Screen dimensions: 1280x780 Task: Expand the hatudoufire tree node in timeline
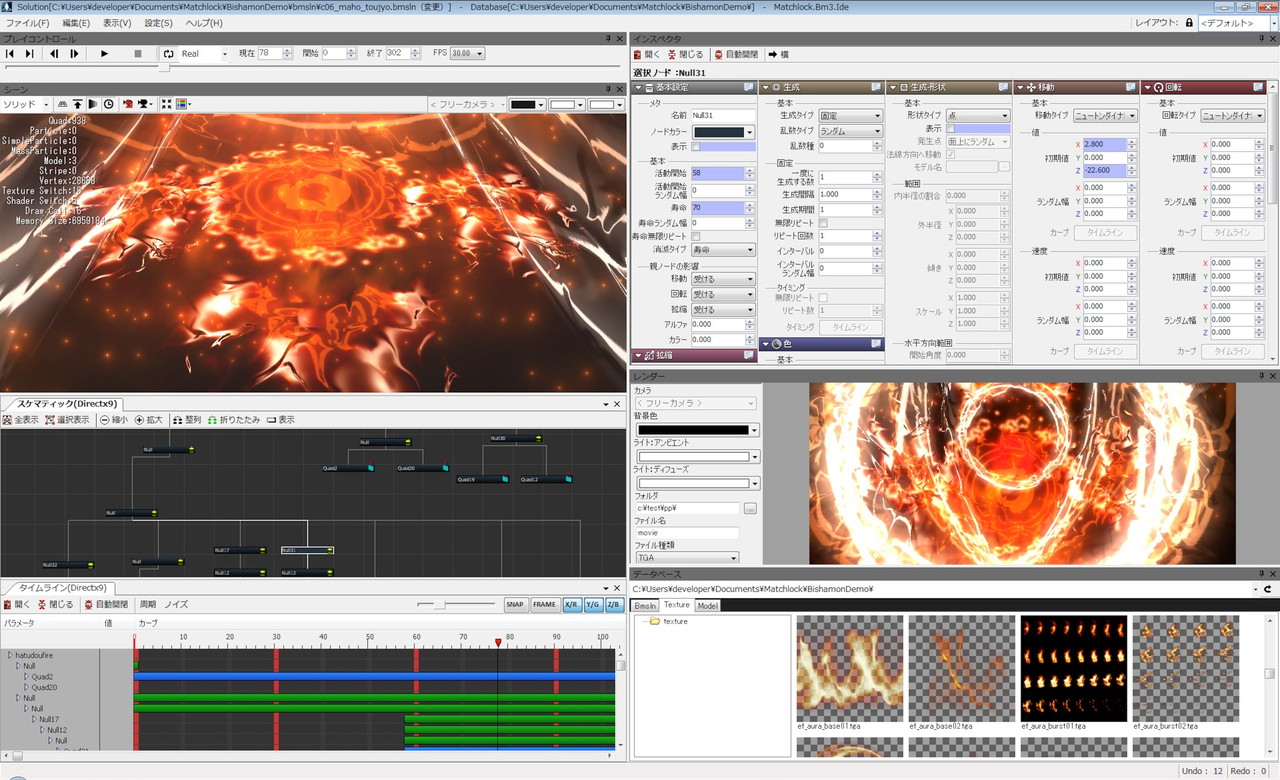(x=11, y=656)
